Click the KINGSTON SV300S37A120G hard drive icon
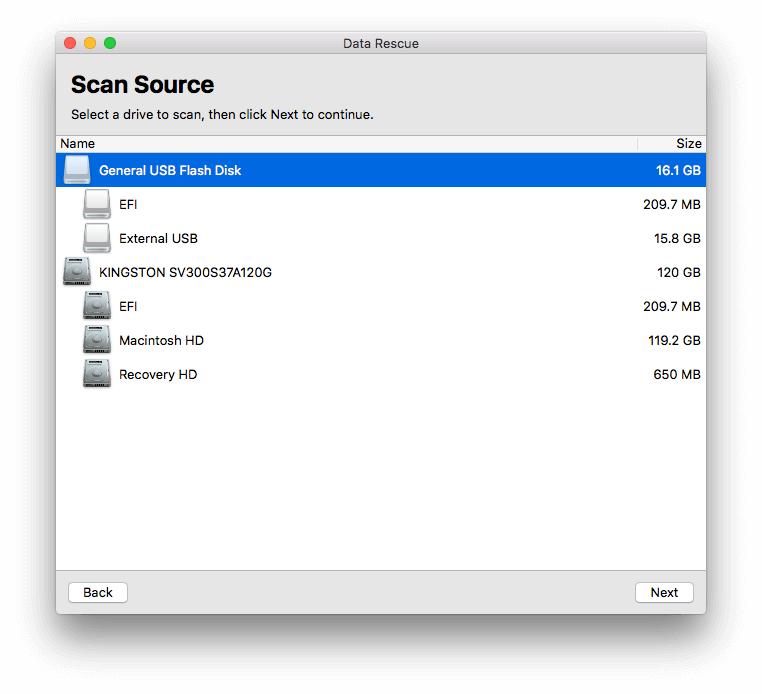762x694 pixels. [x=77, y=272]
